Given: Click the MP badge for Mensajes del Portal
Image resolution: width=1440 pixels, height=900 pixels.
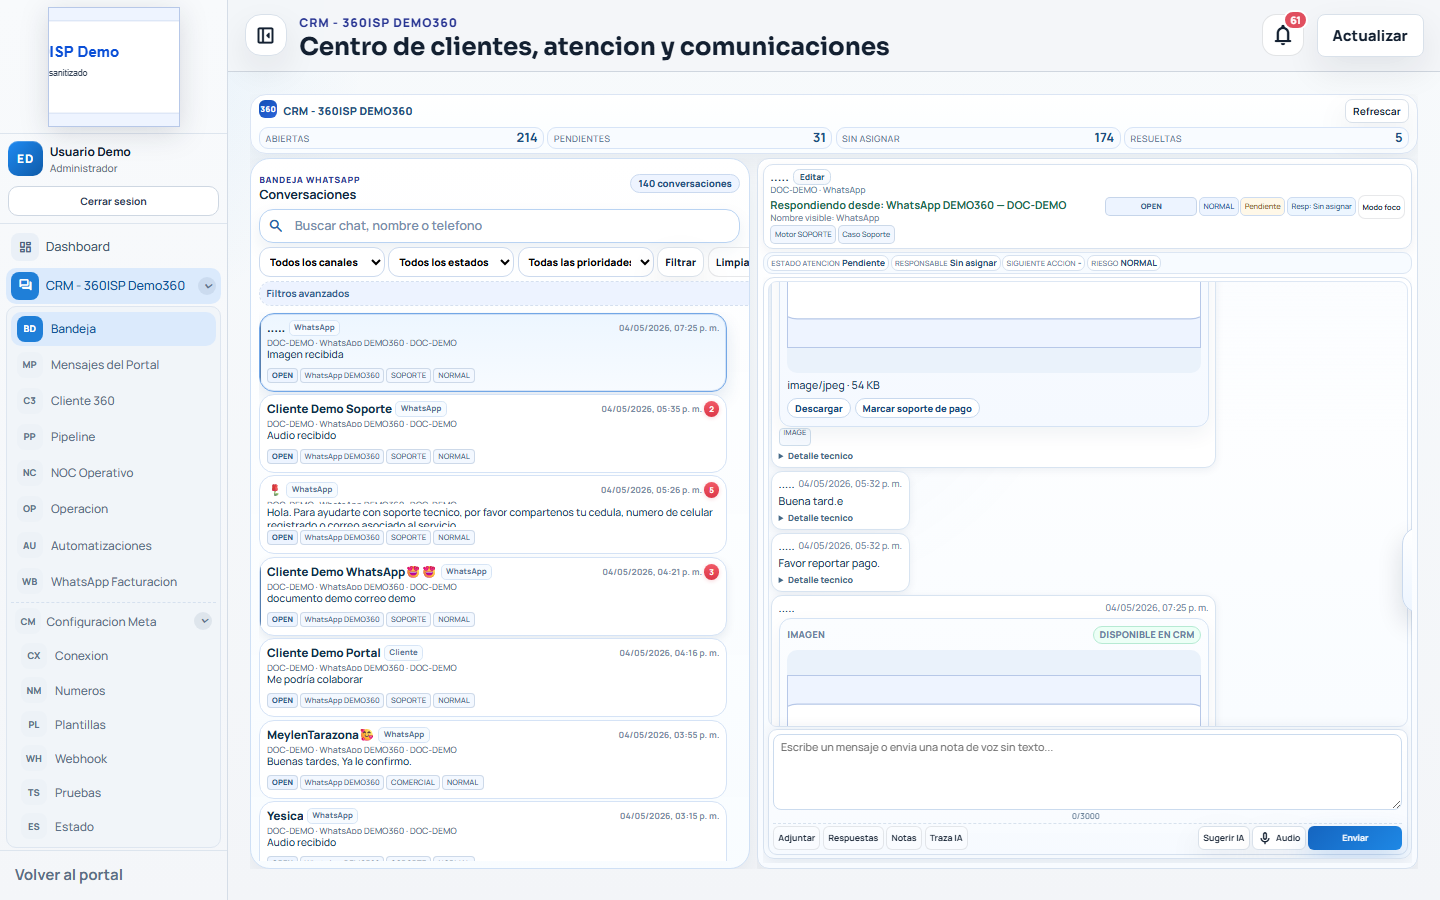Looking at the screenshot, I should pyautogui.click(x=30, y=365).
